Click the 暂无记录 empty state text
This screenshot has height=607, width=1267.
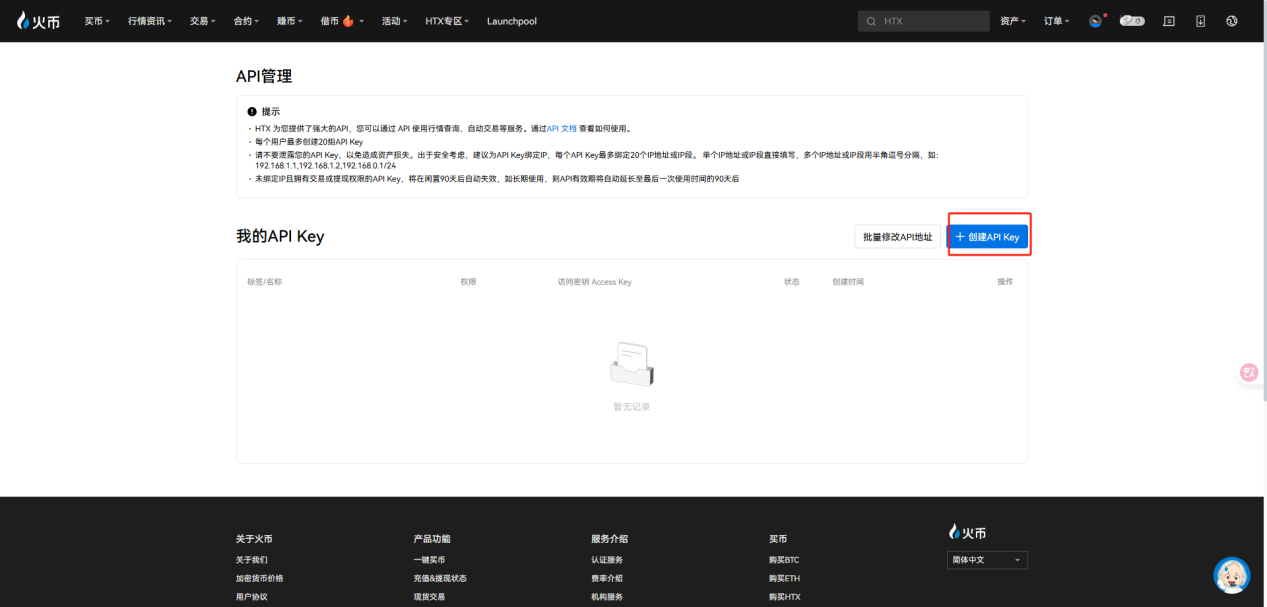pos(632,407)
